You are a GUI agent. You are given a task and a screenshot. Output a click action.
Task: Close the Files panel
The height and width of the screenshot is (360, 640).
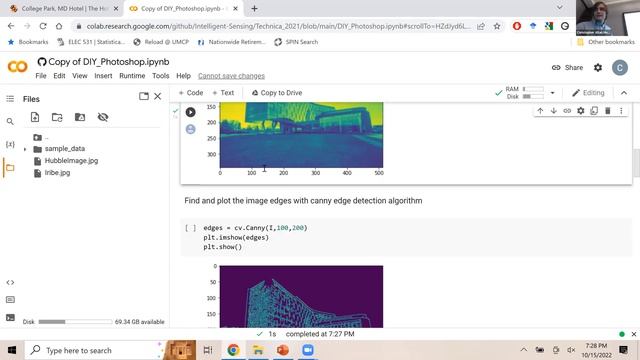158,96
